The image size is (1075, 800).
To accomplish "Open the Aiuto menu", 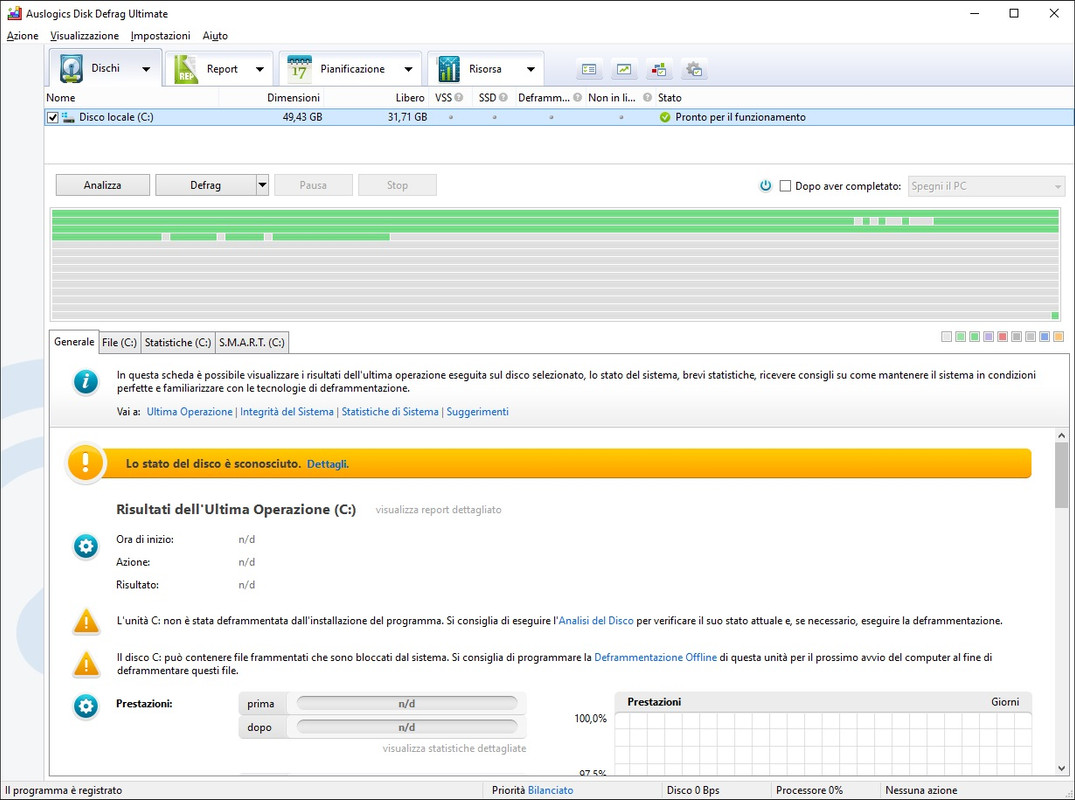I will click(x=215, y=36).
